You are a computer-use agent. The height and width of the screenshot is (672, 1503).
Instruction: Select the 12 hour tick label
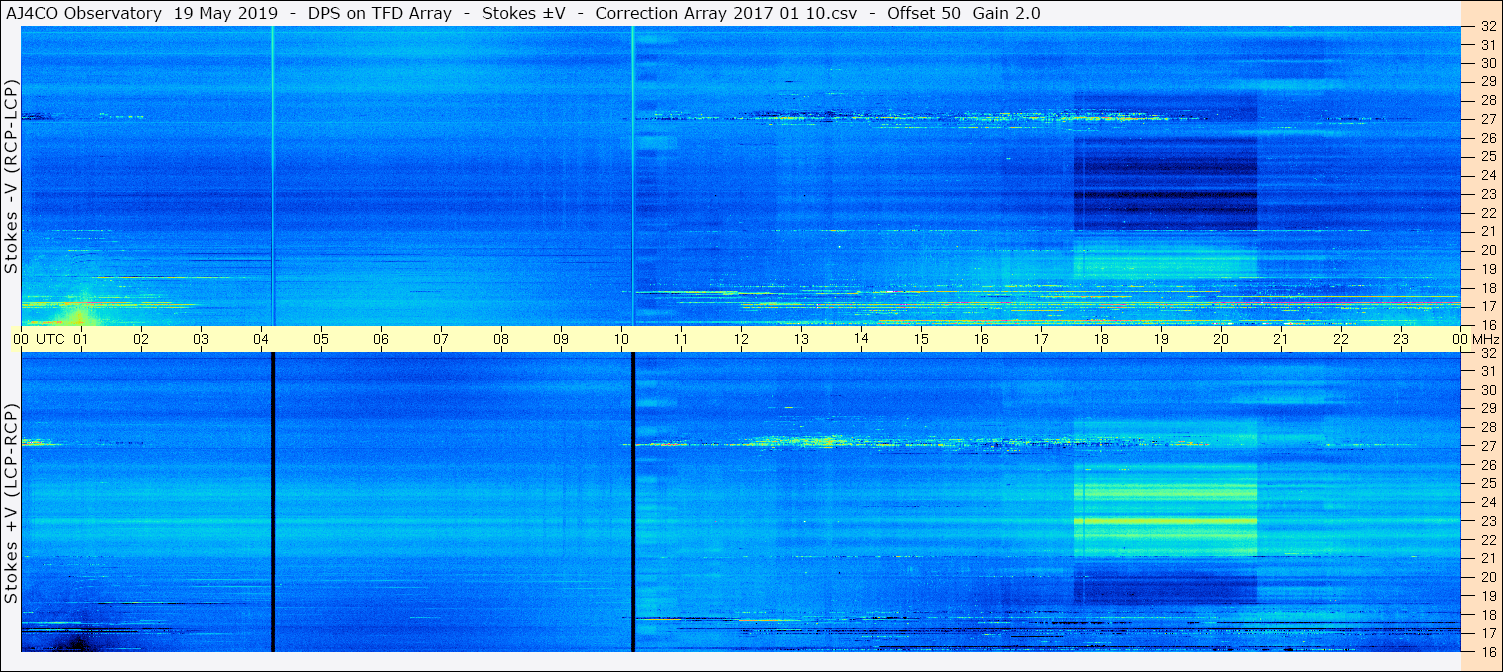[x=741, y=339]
